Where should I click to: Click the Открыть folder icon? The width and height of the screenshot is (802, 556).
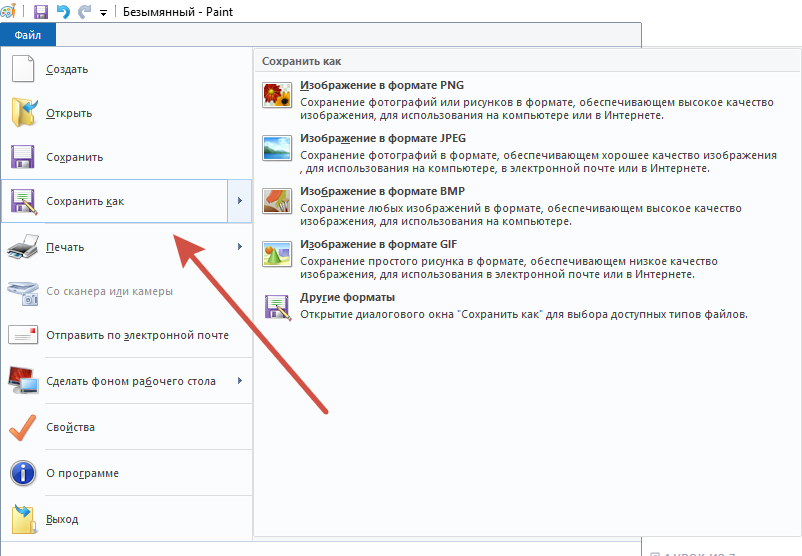[x=23, y=113]
